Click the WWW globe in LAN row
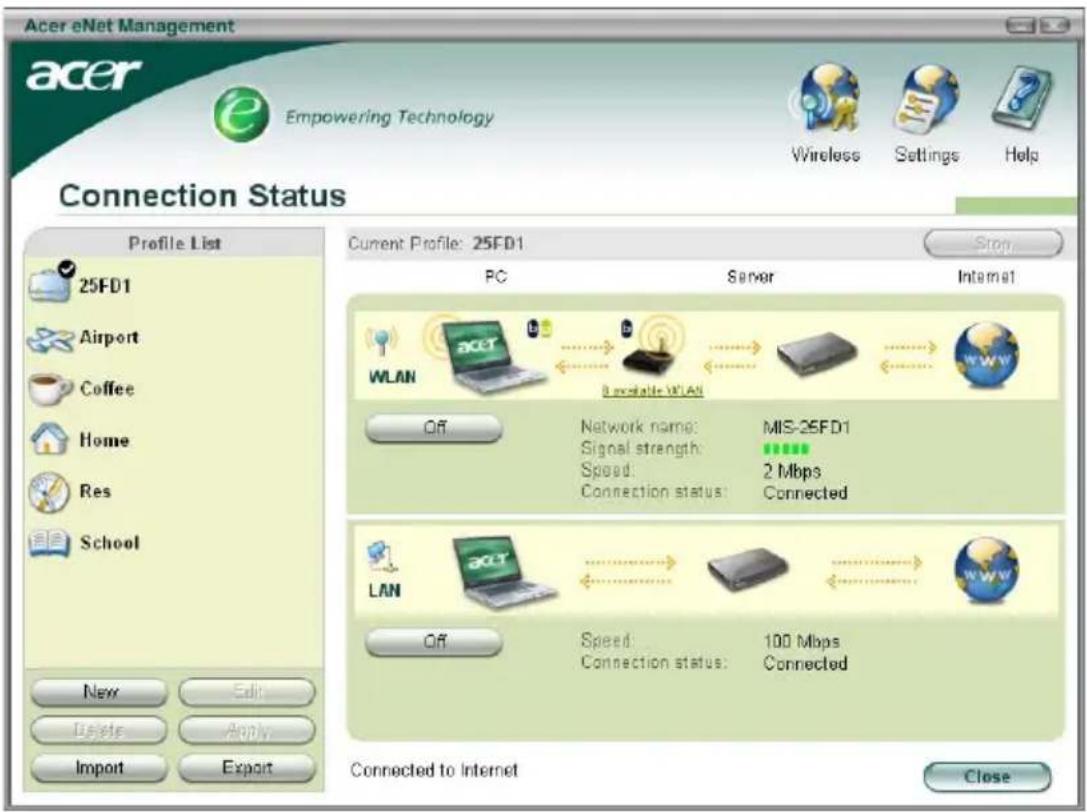 tap(986, 570)
